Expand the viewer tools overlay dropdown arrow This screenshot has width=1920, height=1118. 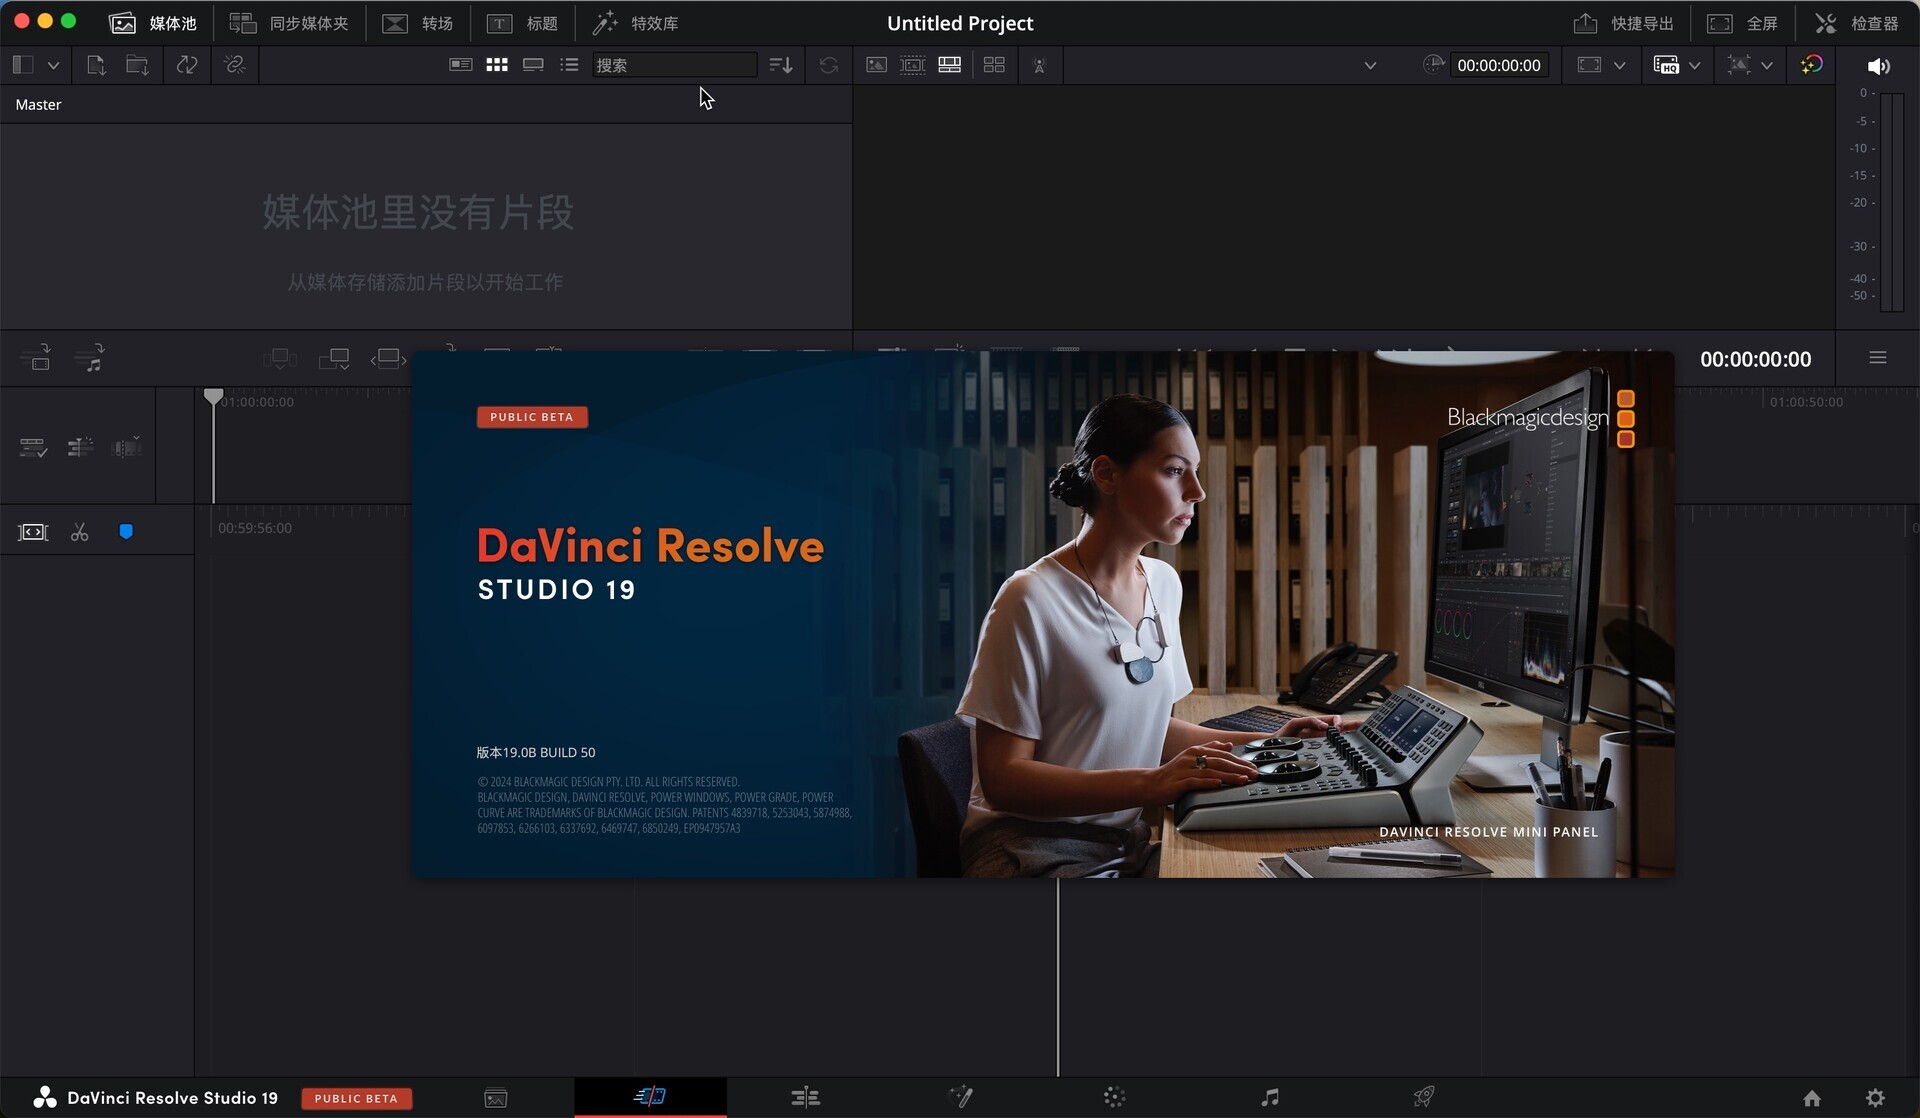coord(1767,65)
